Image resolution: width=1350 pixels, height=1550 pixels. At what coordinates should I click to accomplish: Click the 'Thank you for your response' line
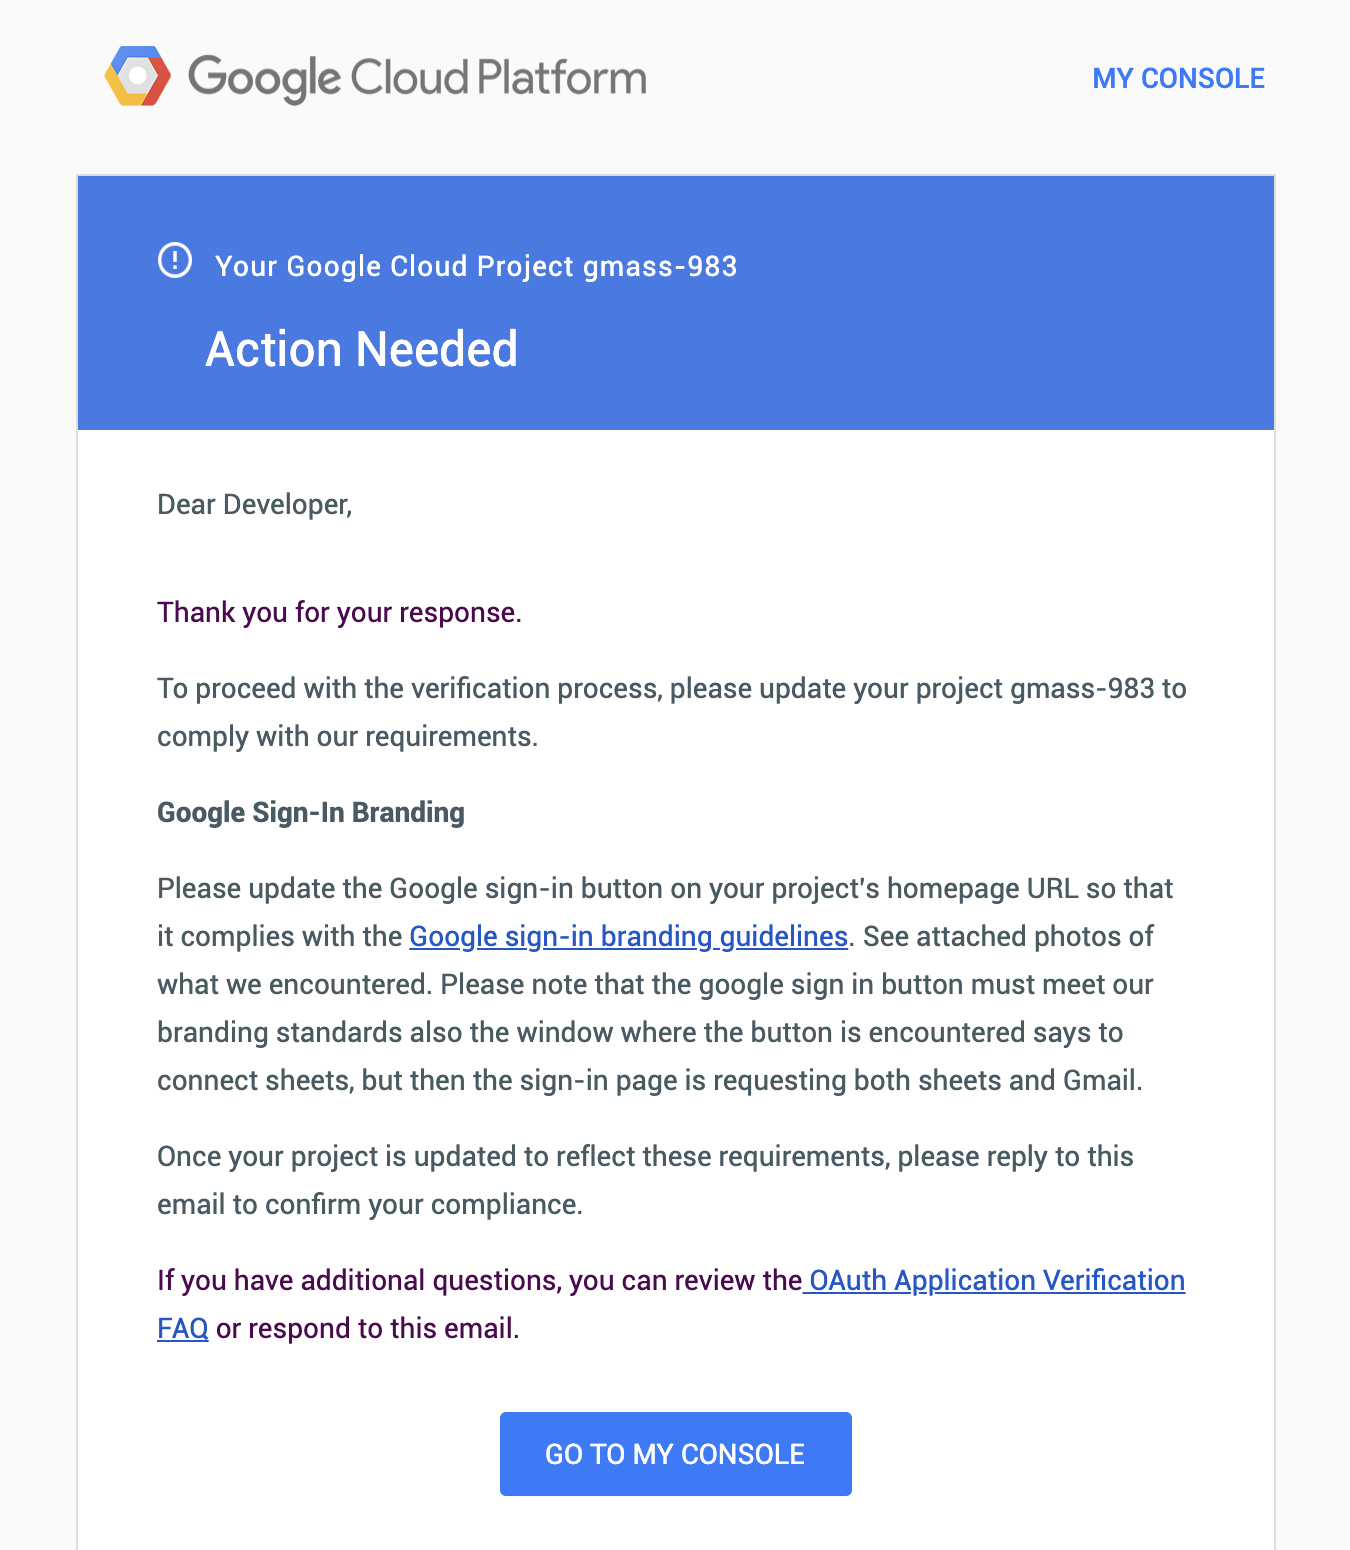339,612
